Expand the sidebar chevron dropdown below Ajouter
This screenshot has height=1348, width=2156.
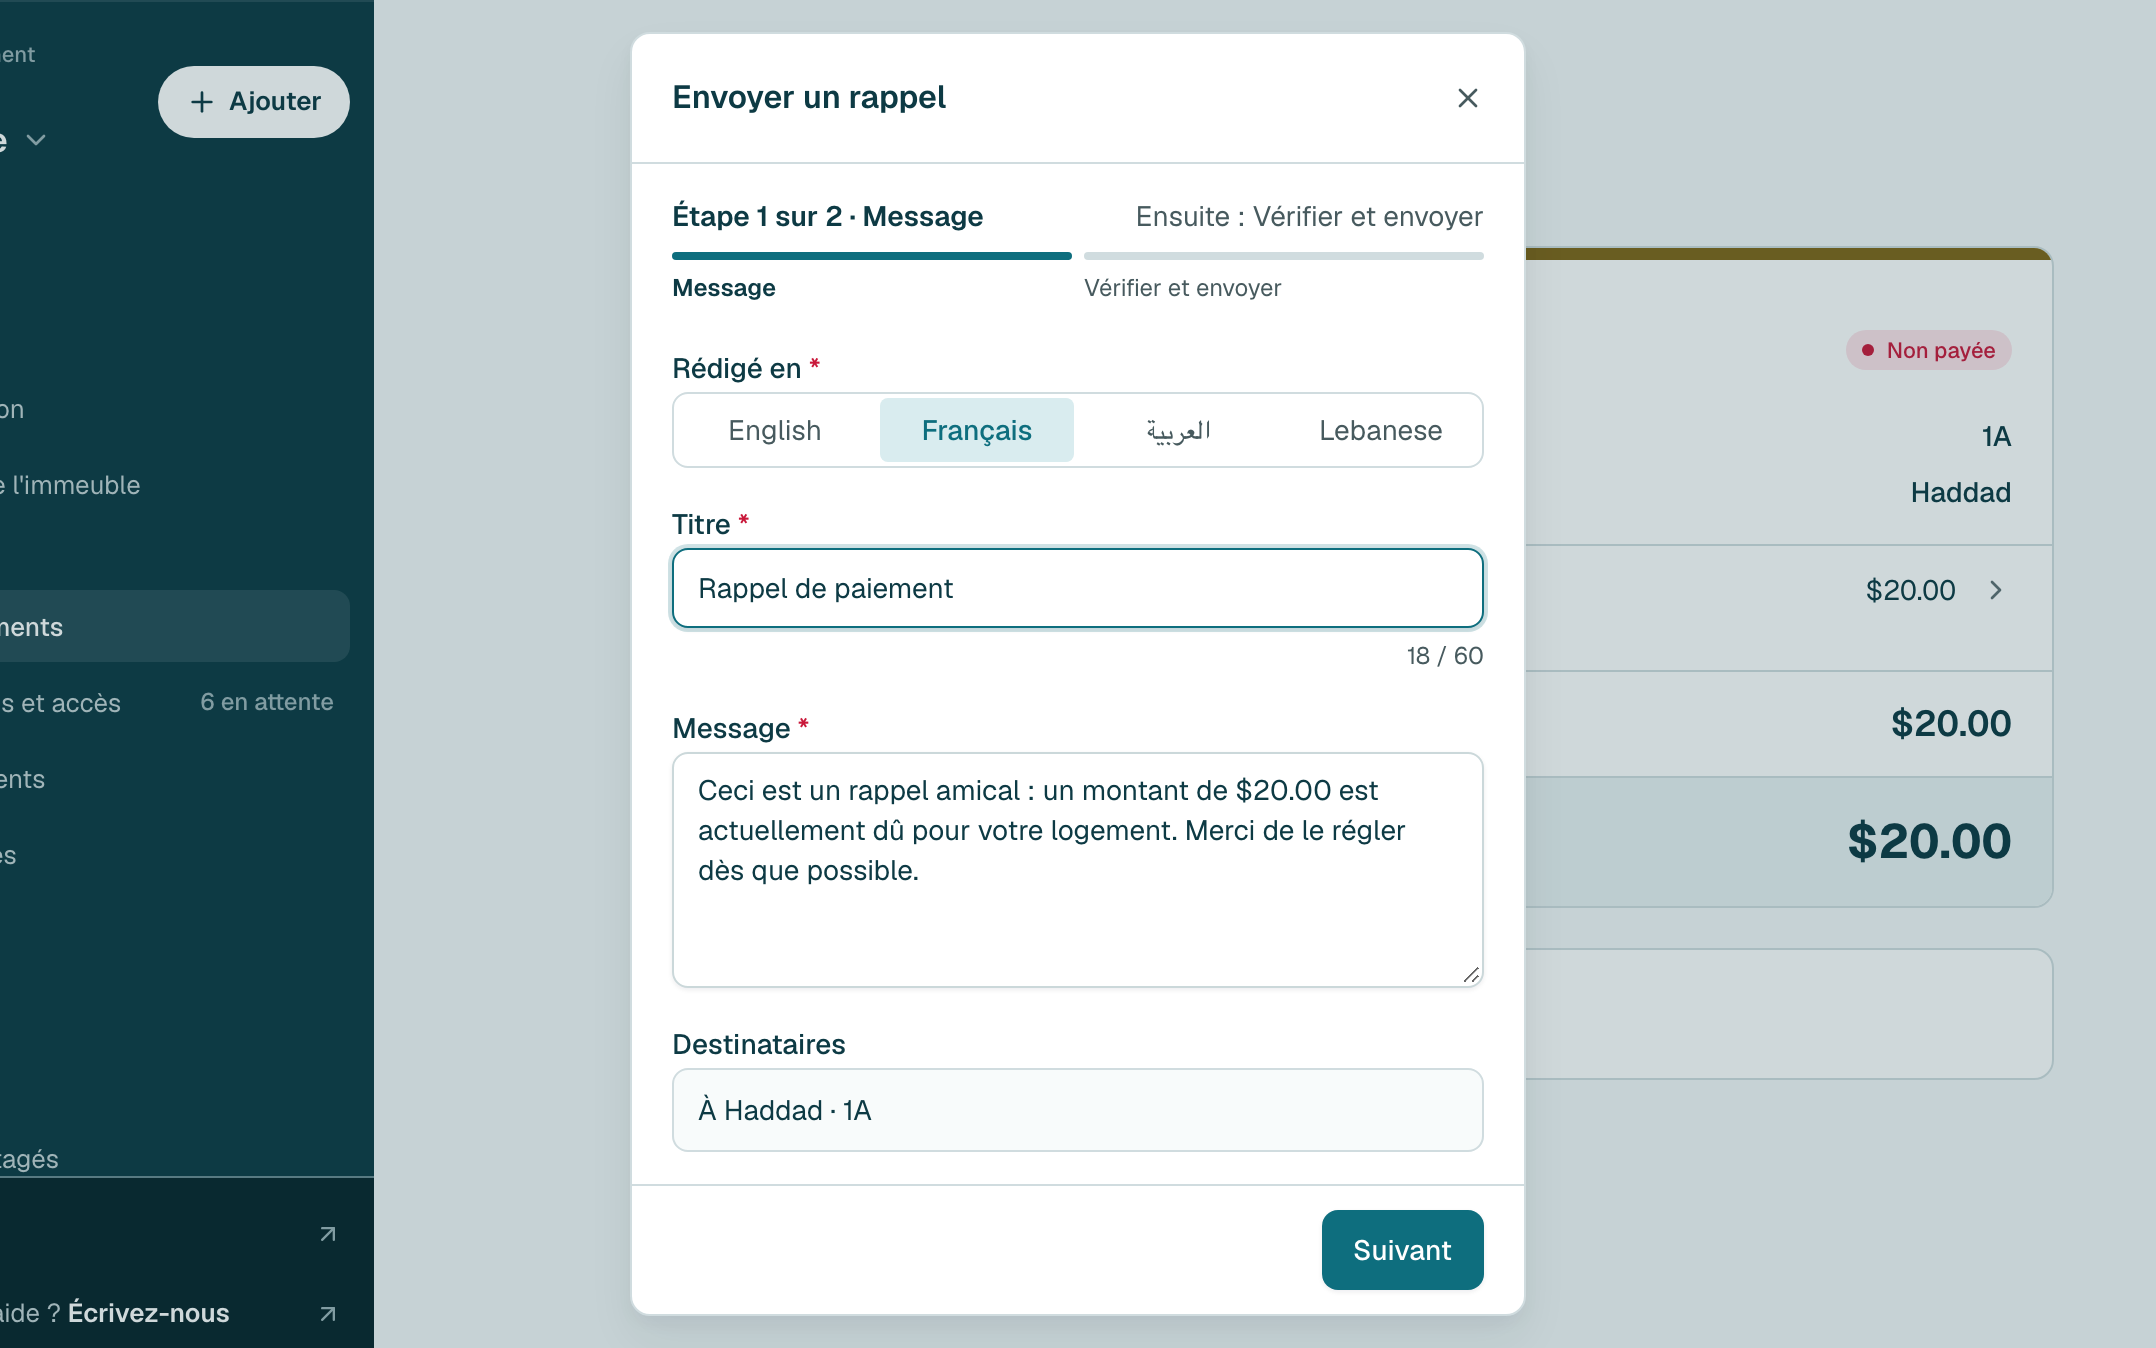tap(36, 140)
